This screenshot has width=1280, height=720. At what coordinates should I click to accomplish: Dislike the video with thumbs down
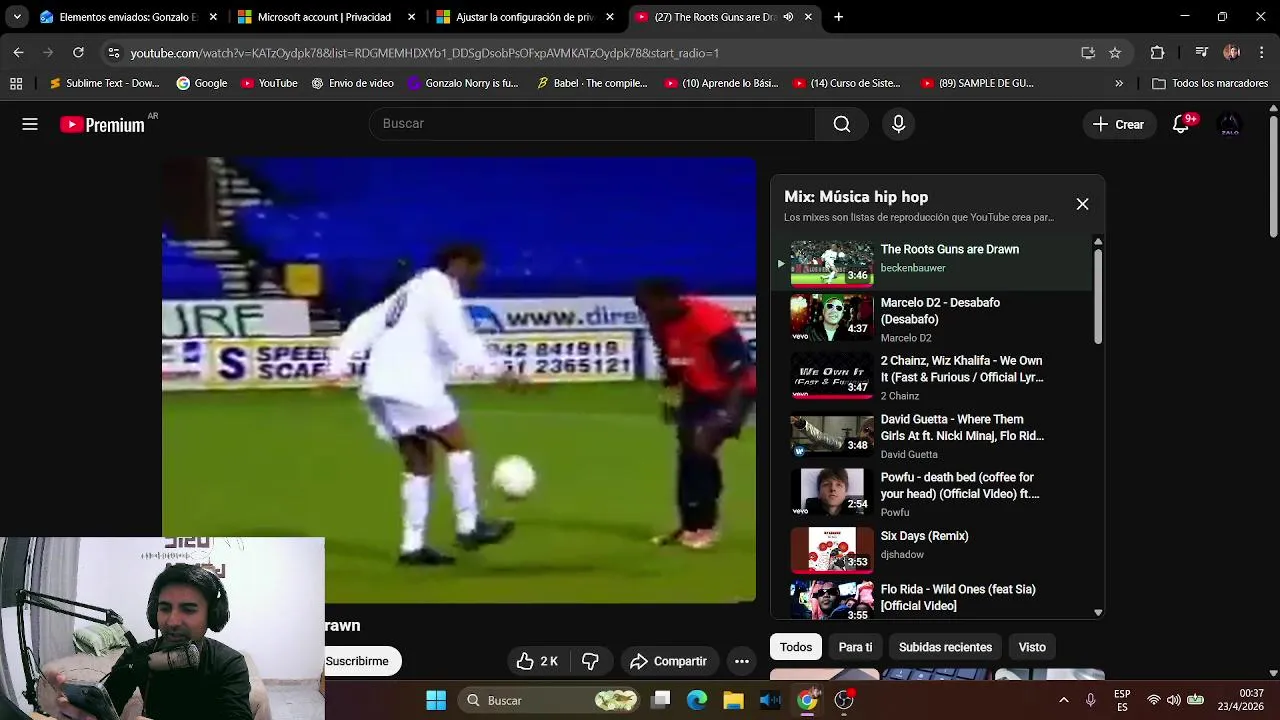[591, 661]
